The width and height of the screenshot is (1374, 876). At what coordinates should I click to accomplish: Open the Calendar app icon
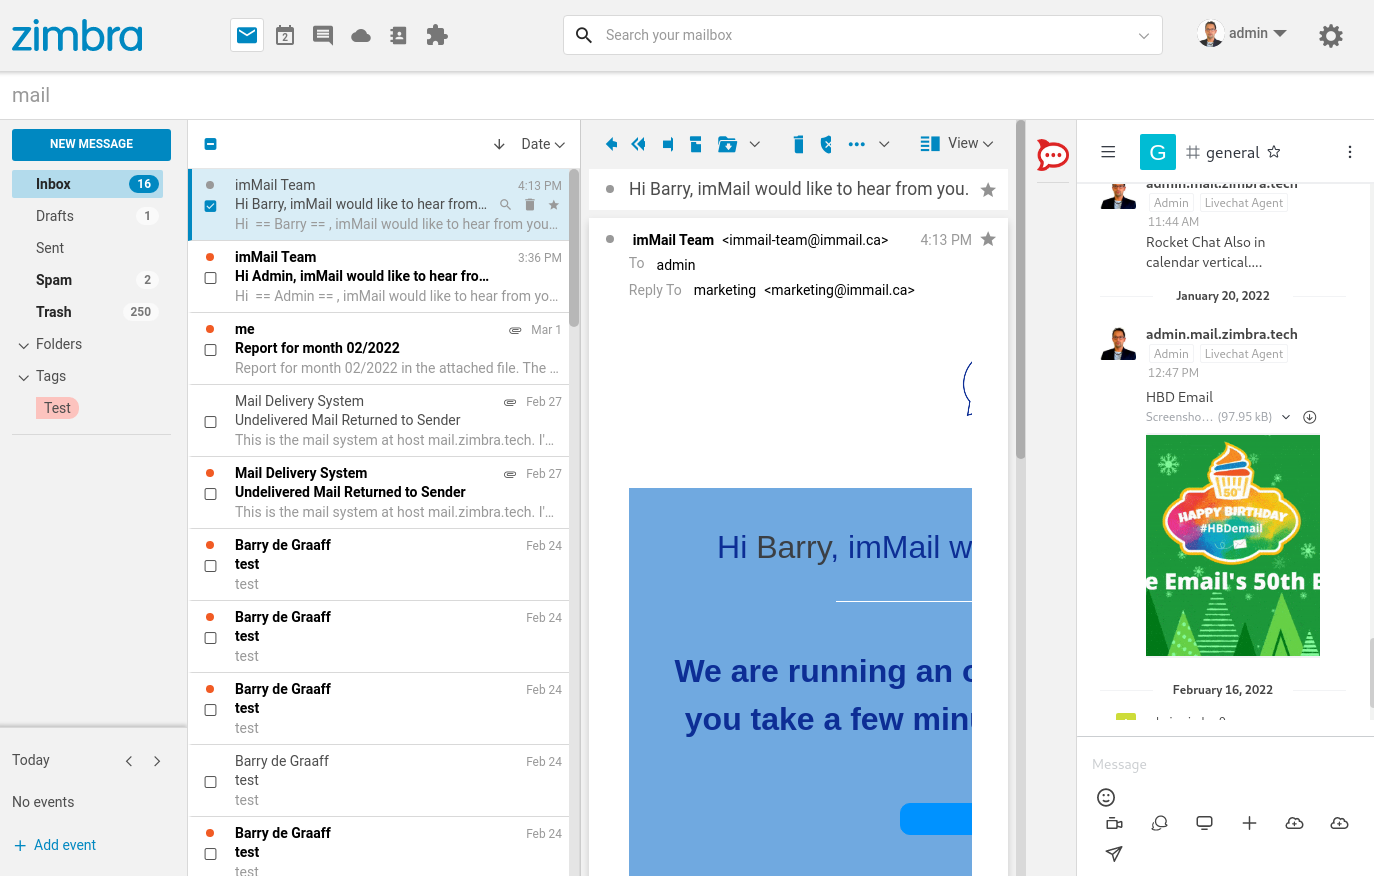[285, 35]
